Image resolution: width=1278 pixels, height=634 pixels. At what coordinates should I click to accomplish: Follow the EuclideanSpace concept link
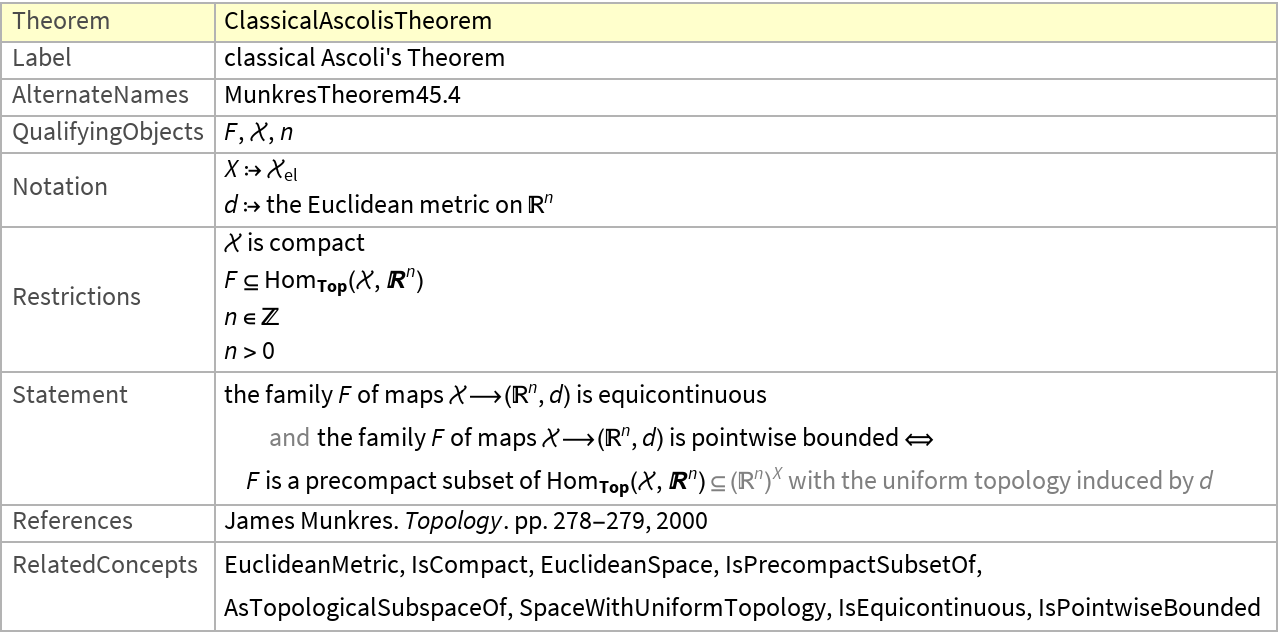(613, 565)
